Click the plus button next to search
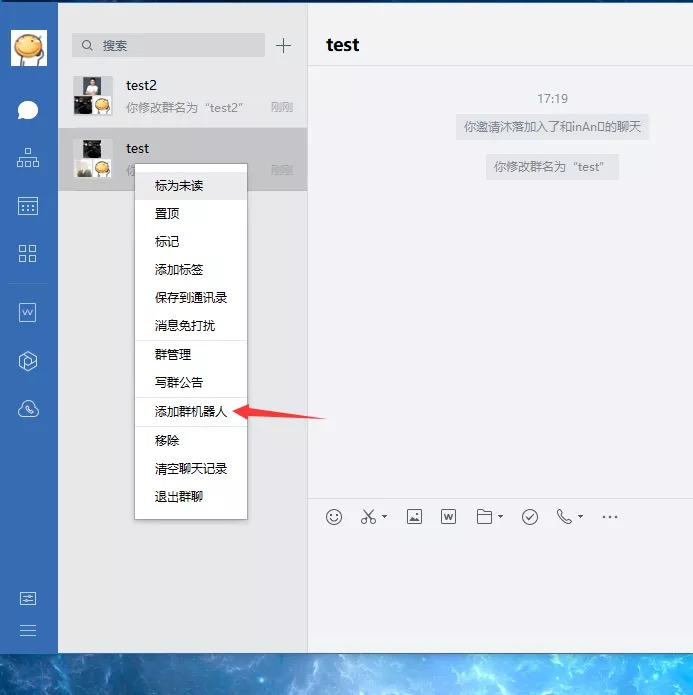Image resolution: width=693 pixels, height=695 pixels. (x=284, y=45)
